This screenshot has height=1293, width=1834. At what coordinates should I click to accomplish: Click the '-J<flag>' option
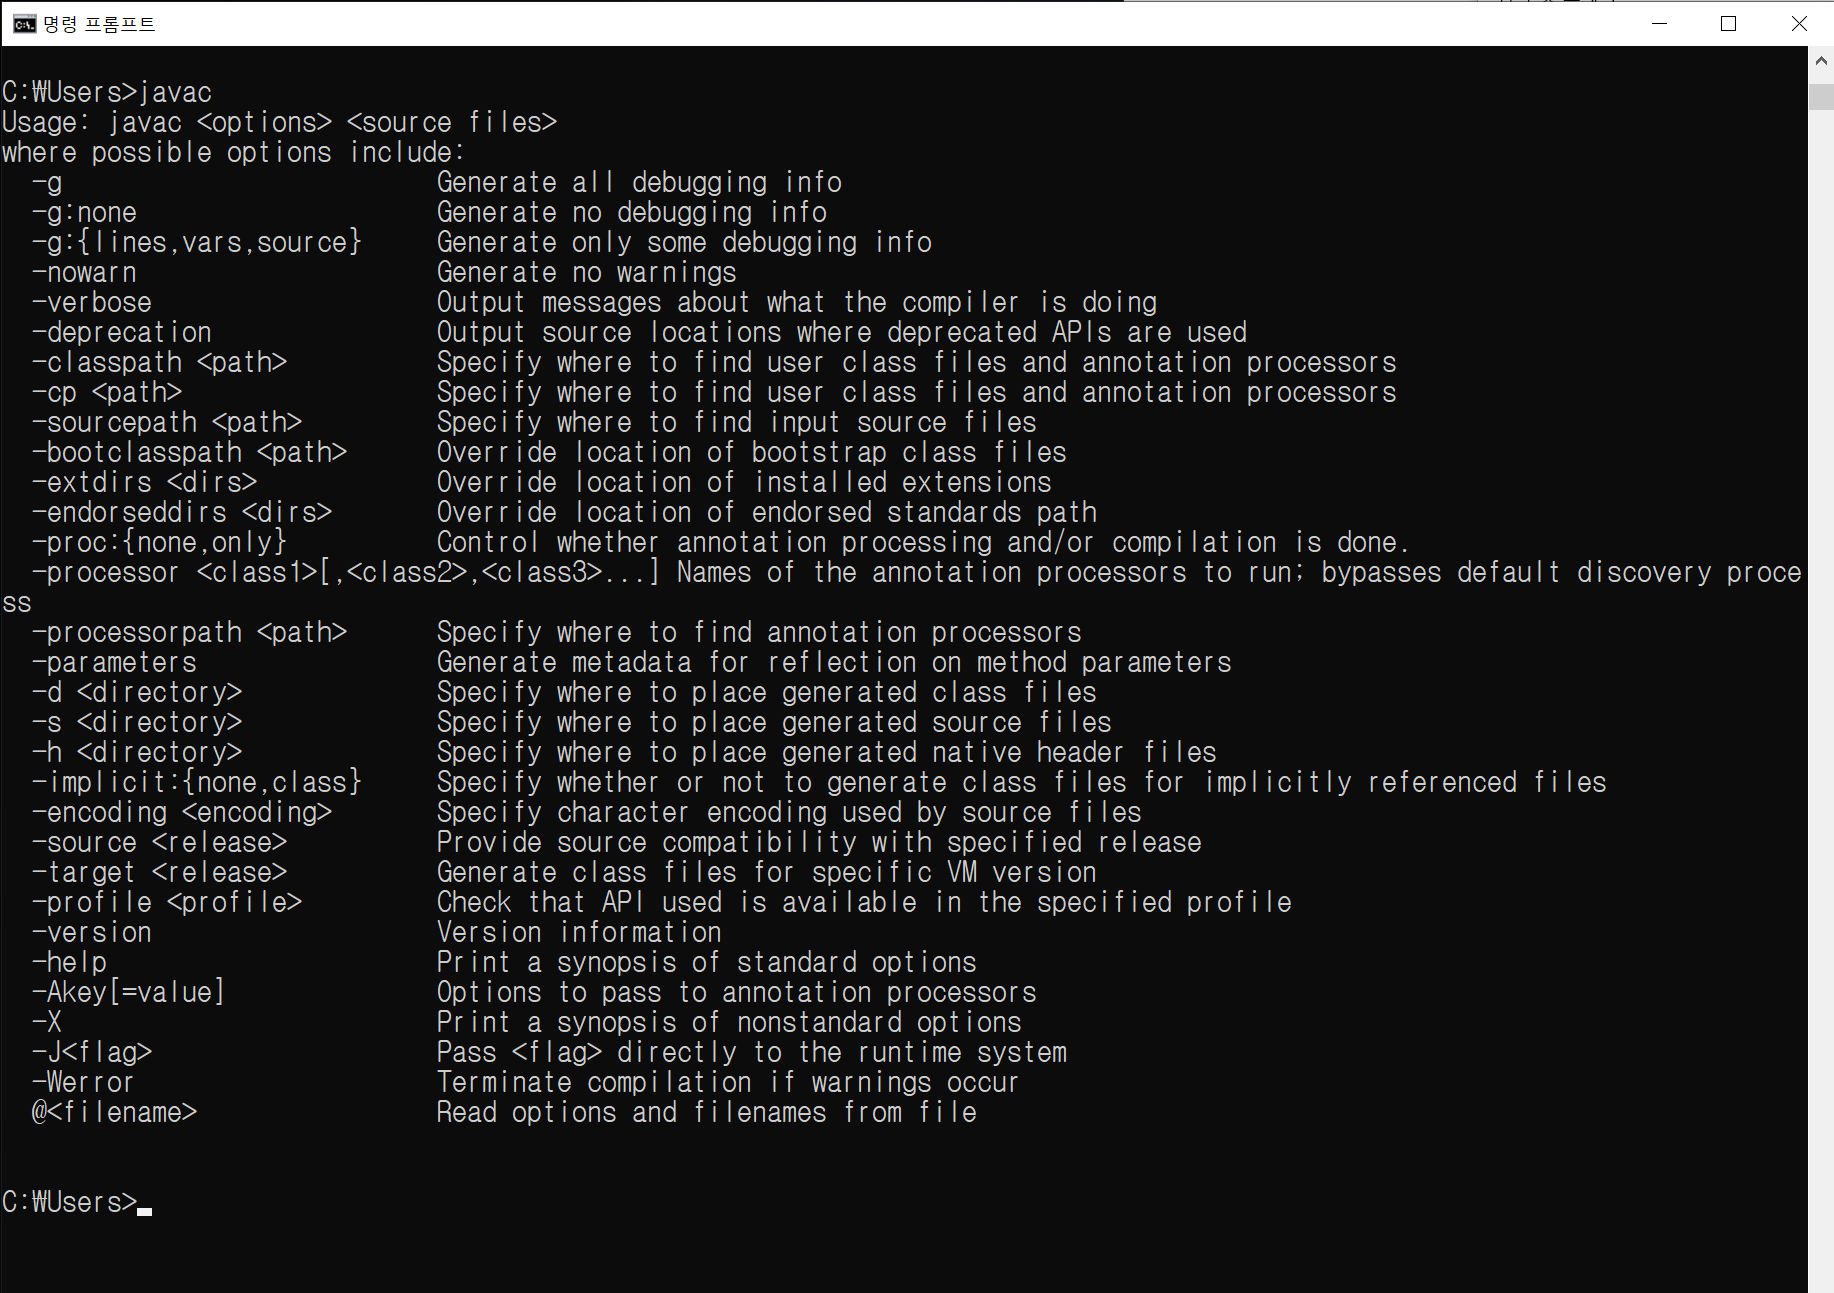(92, 1053)
